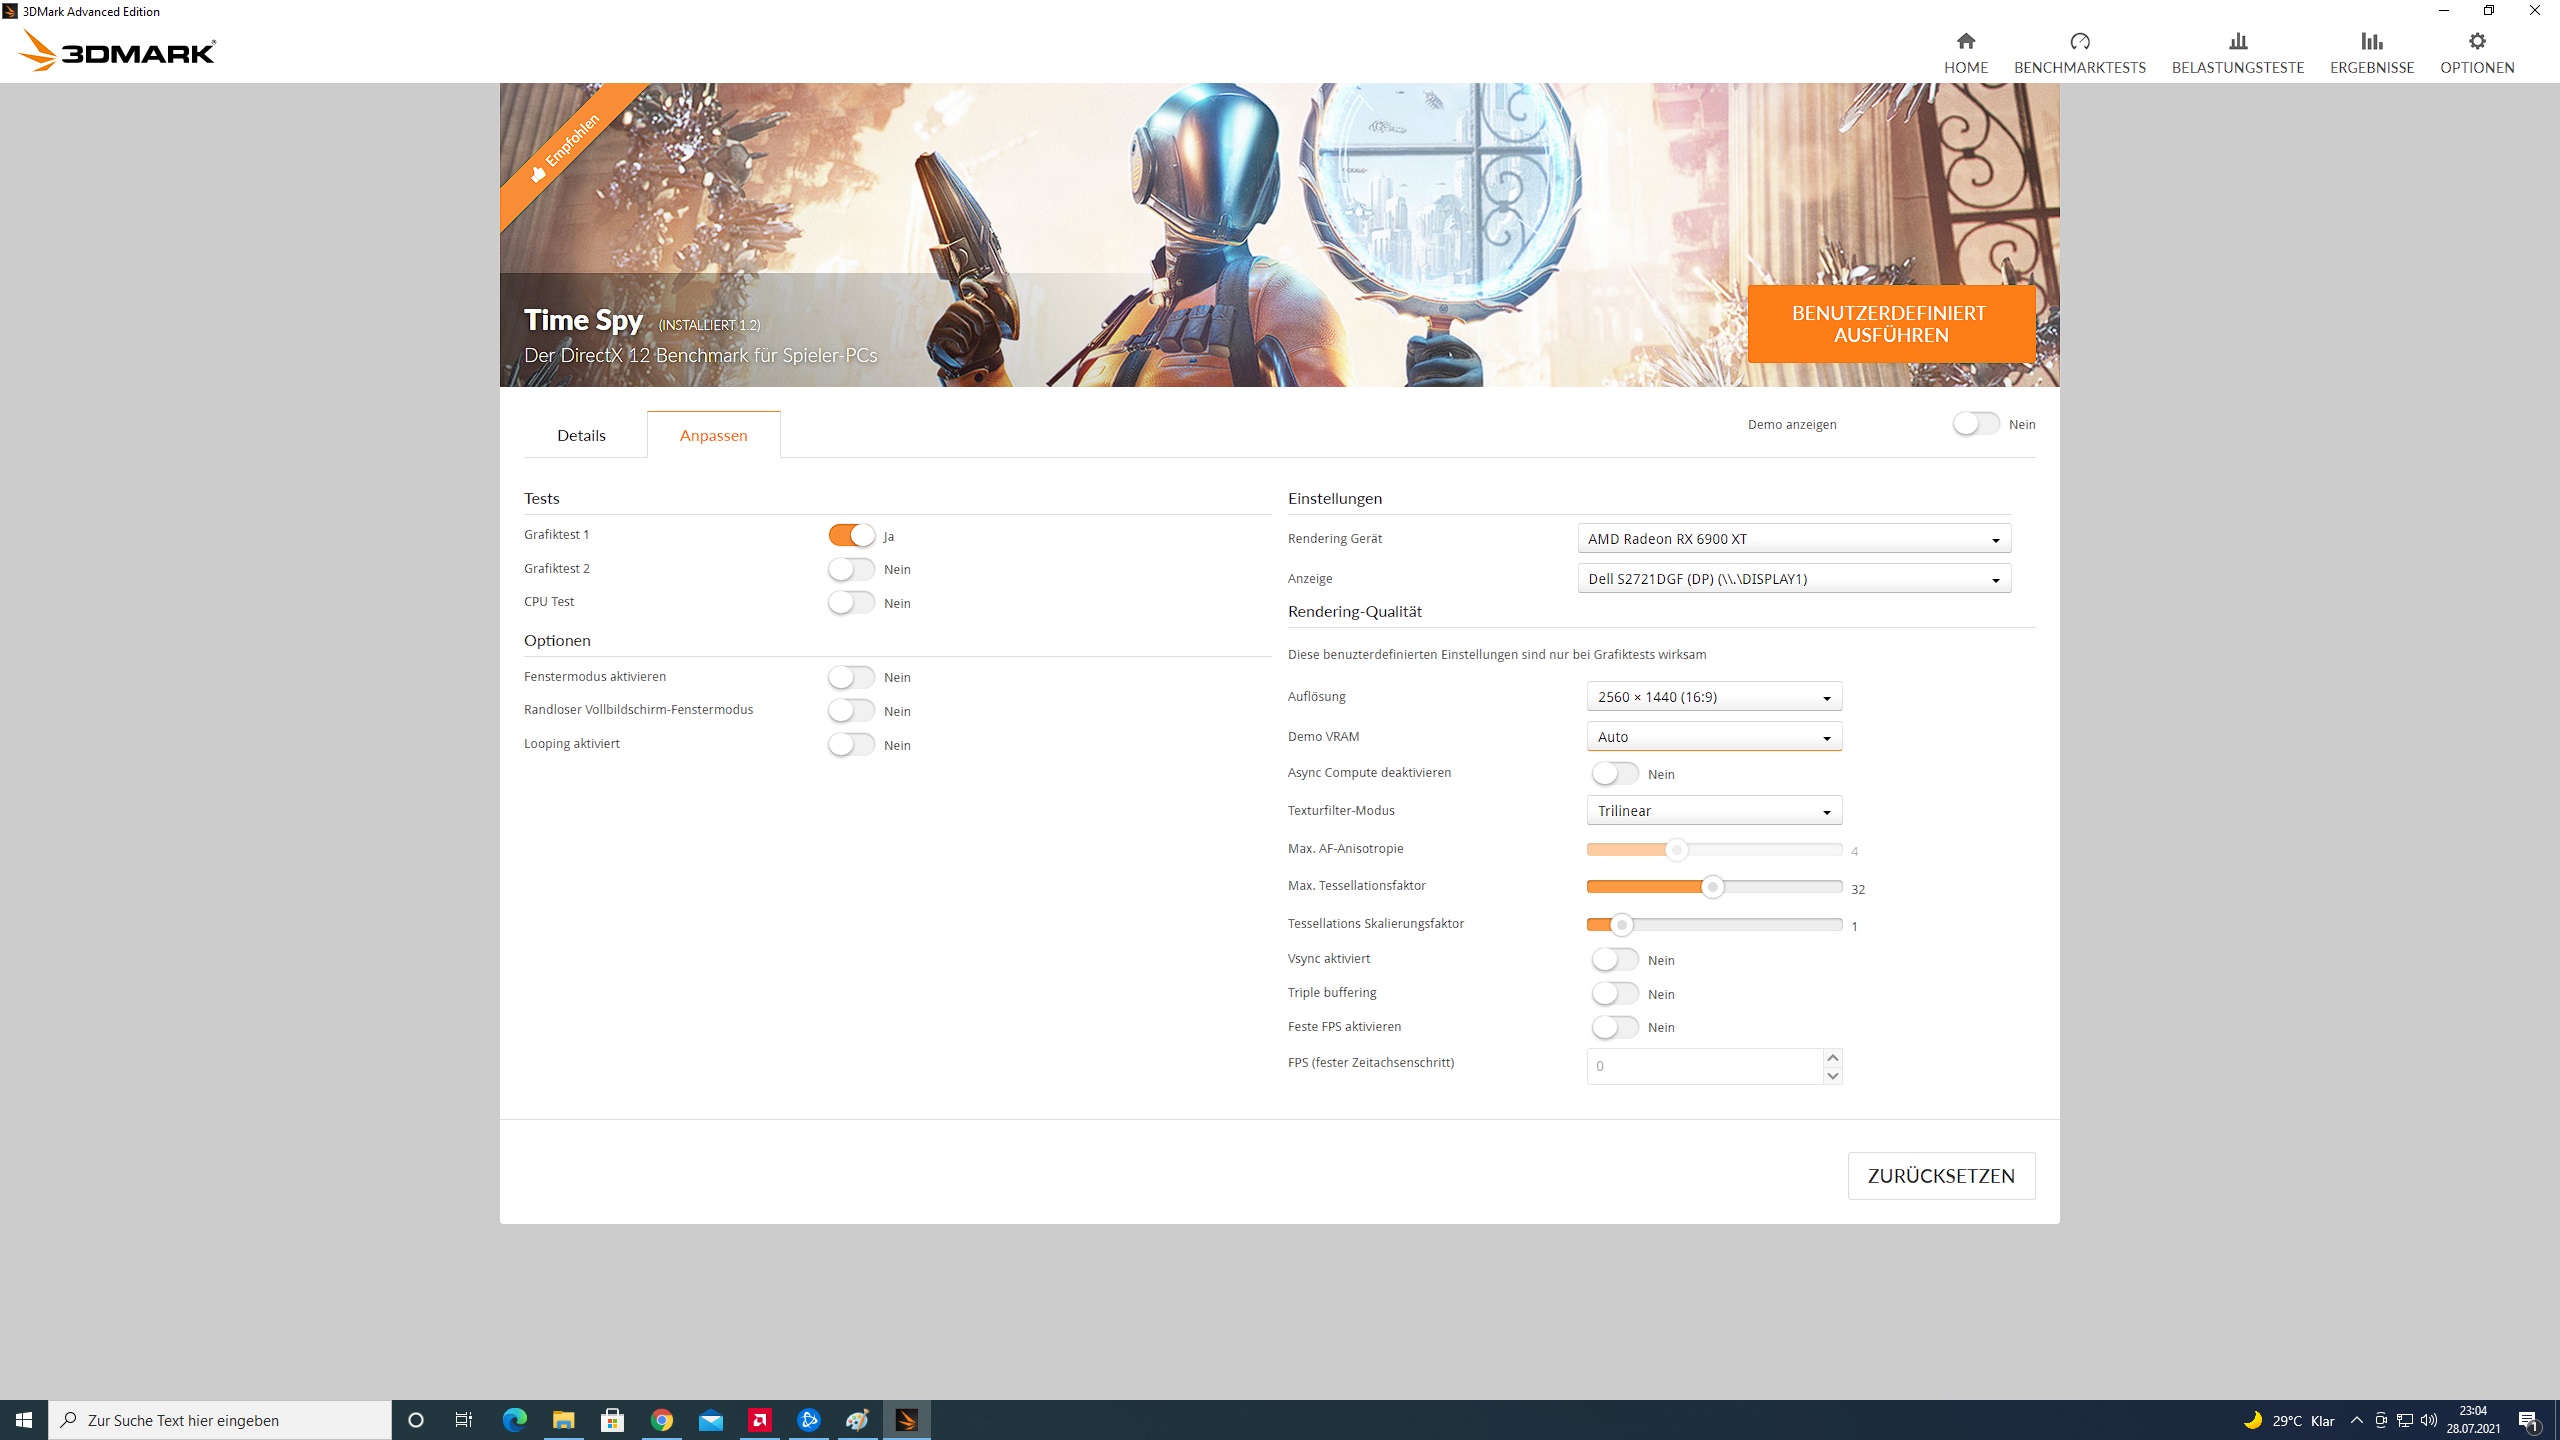Open the Auflösung resolution dropdown
The image size is (2560, 1440).
(1714, 697)
